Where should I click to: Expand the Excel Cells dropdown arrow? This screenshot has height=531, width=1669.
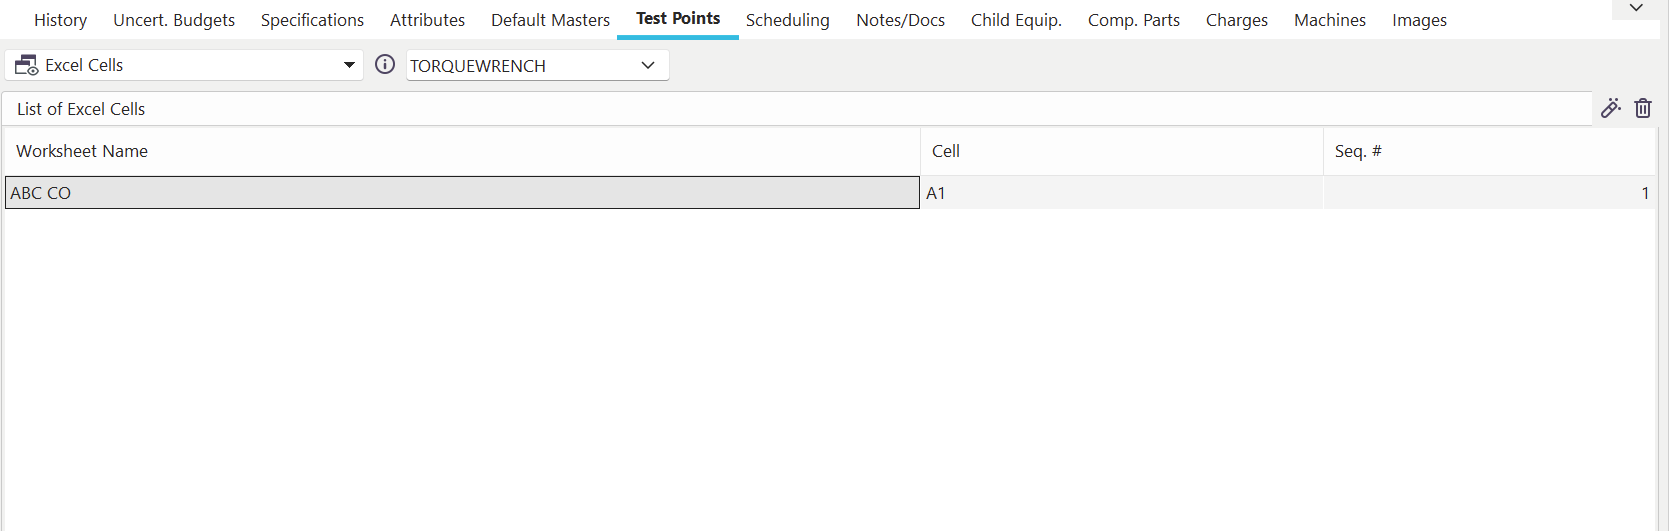coord(349,66)
